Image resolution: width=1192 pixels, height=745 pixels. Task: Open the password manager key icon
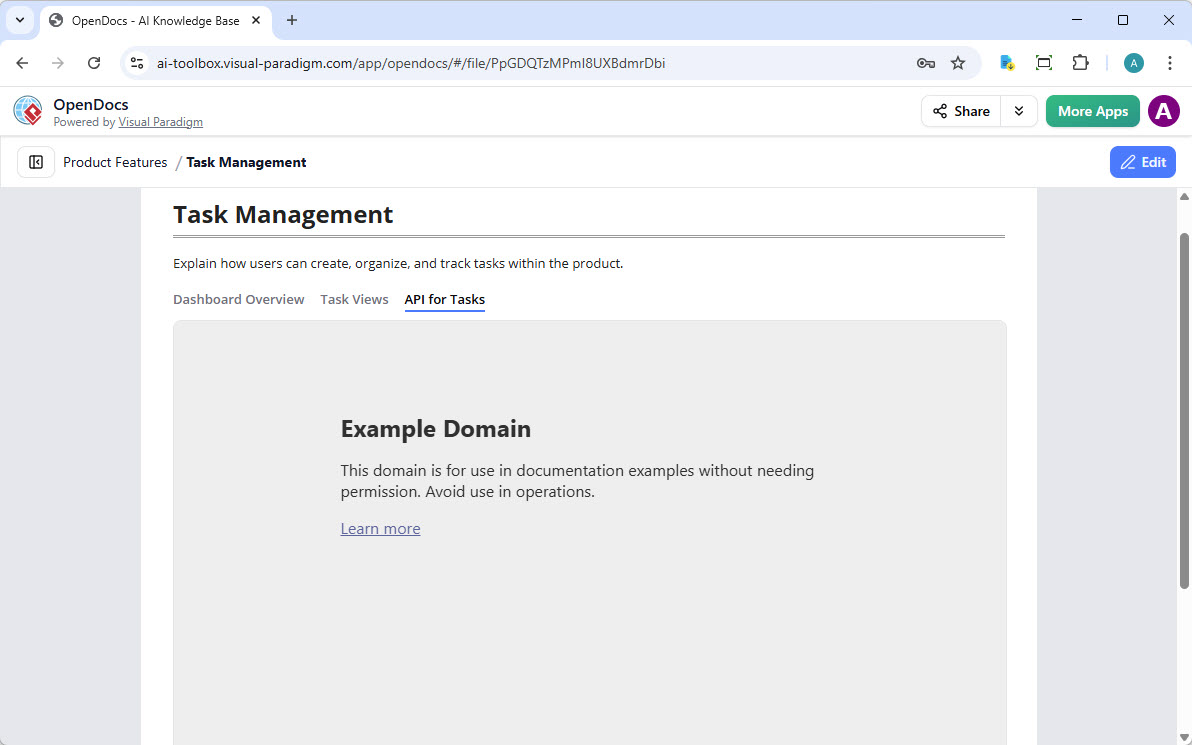(925, 63)
